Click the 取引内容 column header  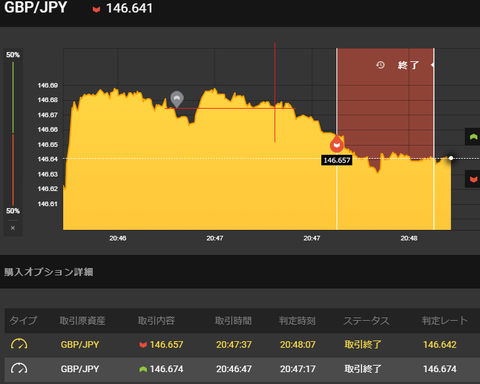click(x=156, y=321)
